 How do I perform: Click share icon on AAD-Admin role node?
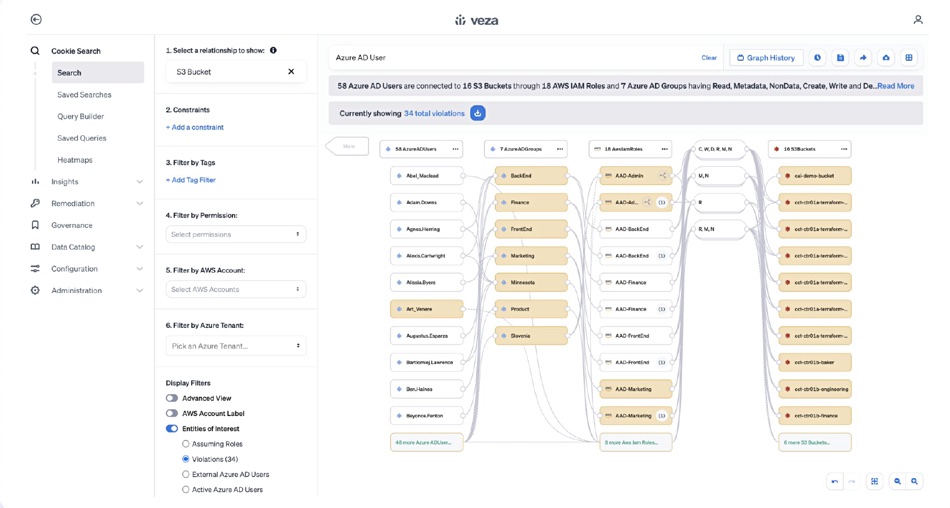[662, 176]
